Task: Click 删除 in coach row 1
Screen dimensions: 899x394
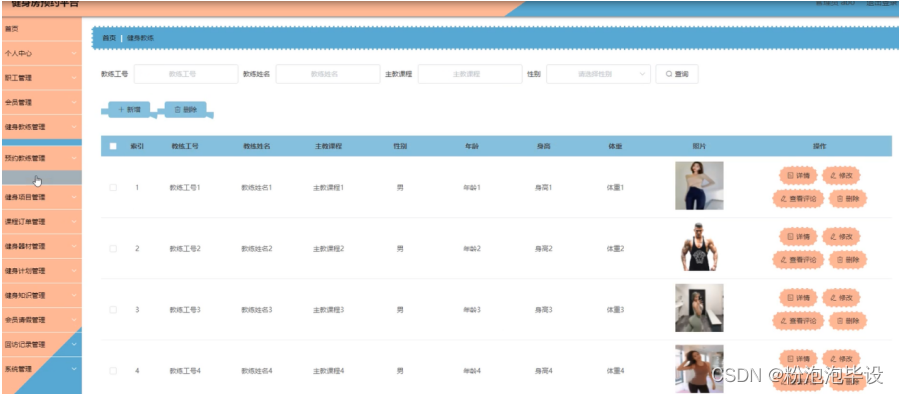Action: (x=847, y=198)
